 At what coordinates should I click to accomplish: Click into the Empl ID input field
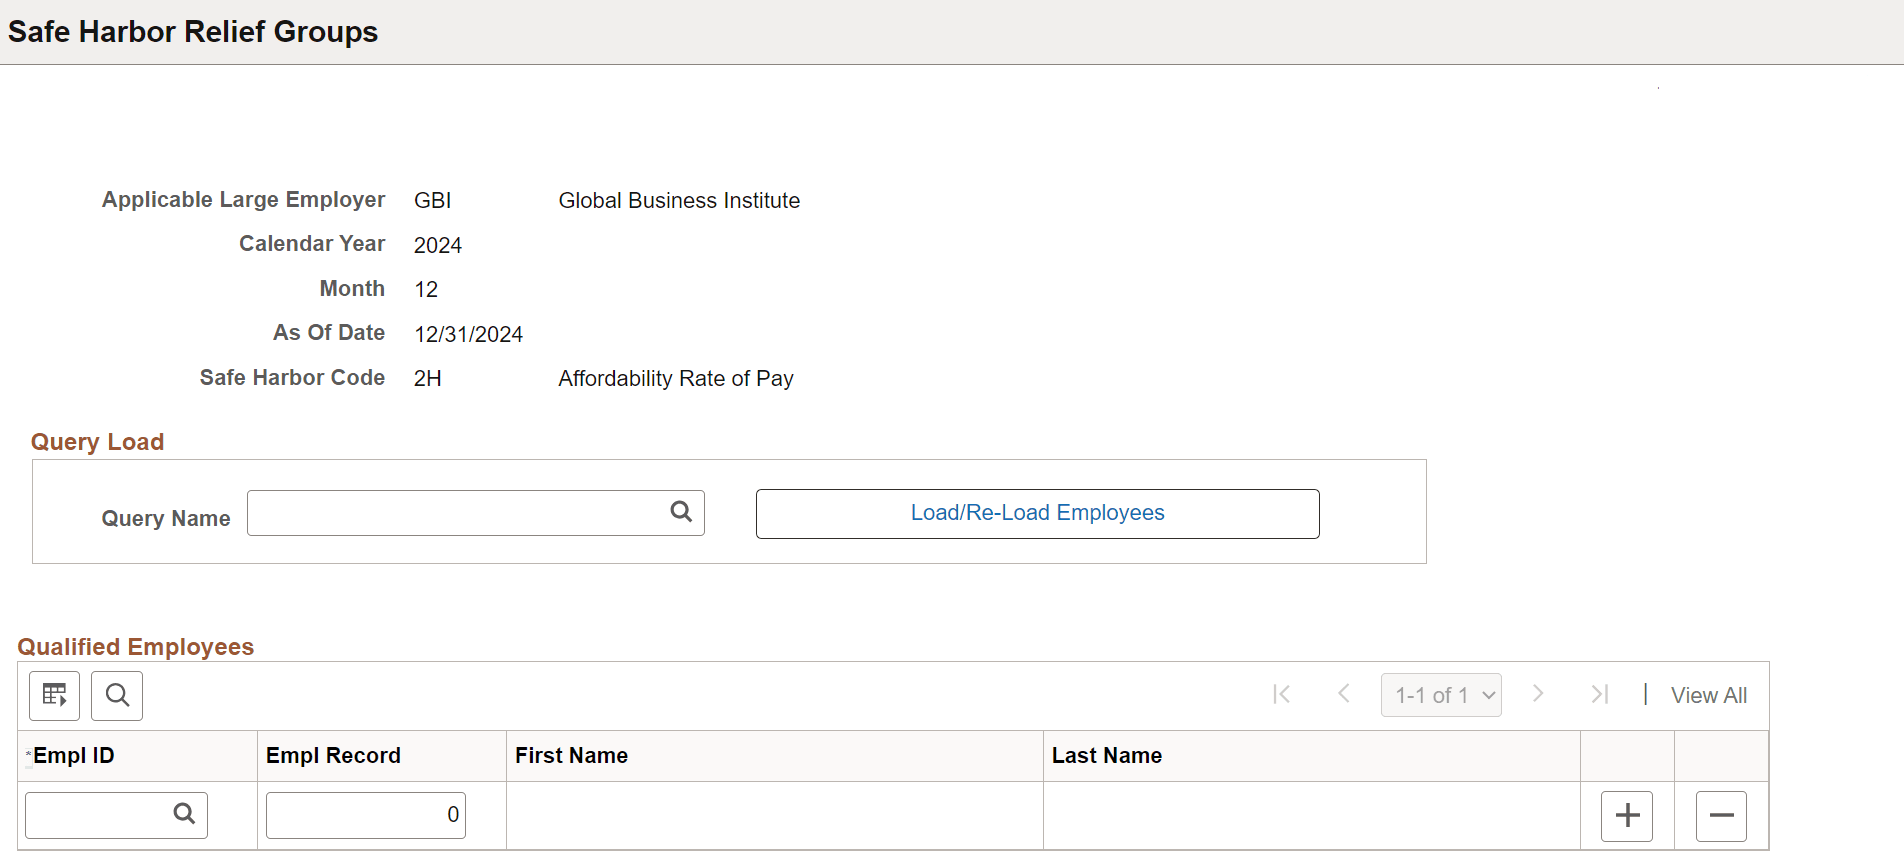pos(97,815)
